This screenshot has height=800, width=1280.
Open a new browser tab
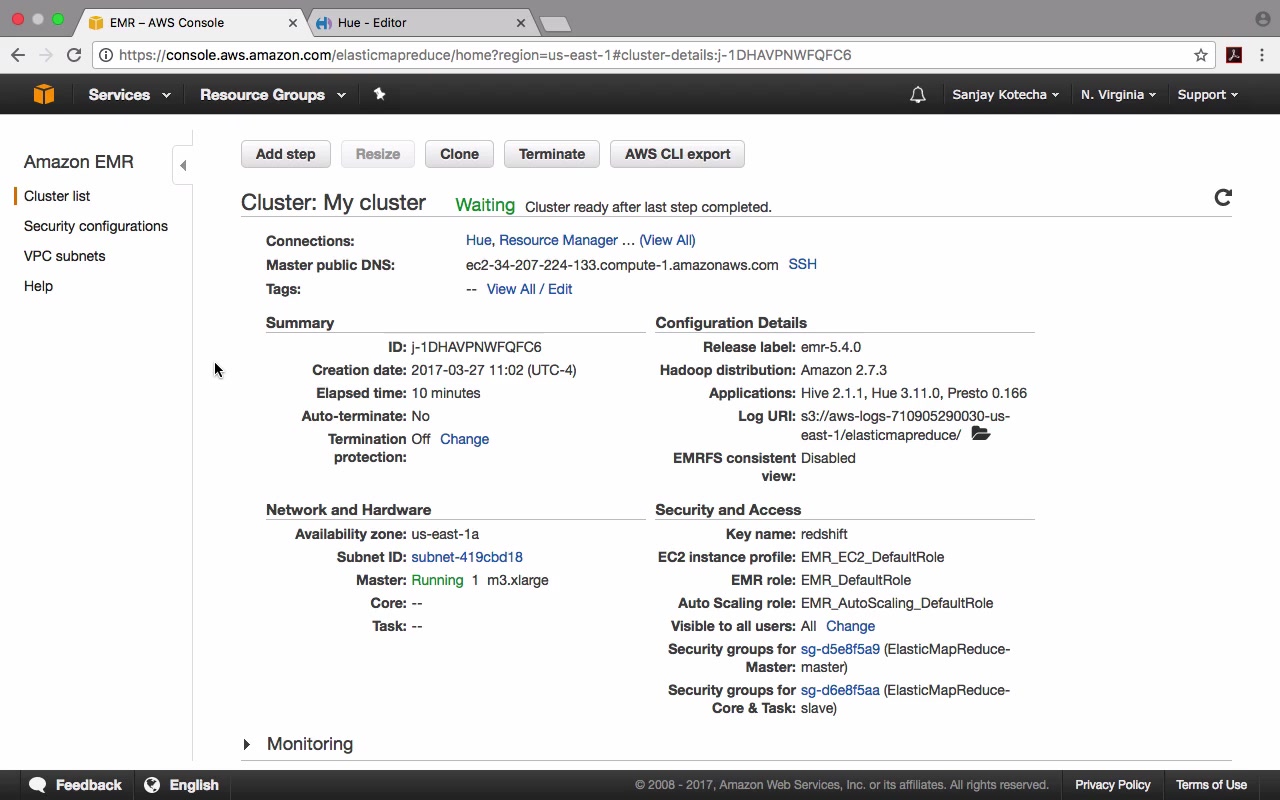pyautogui.click(x=554, y=23)
